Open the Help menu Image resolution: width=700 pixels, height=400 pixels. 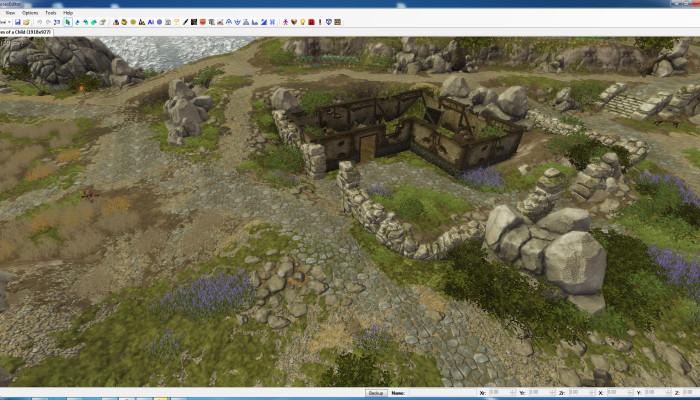[68, 13]
